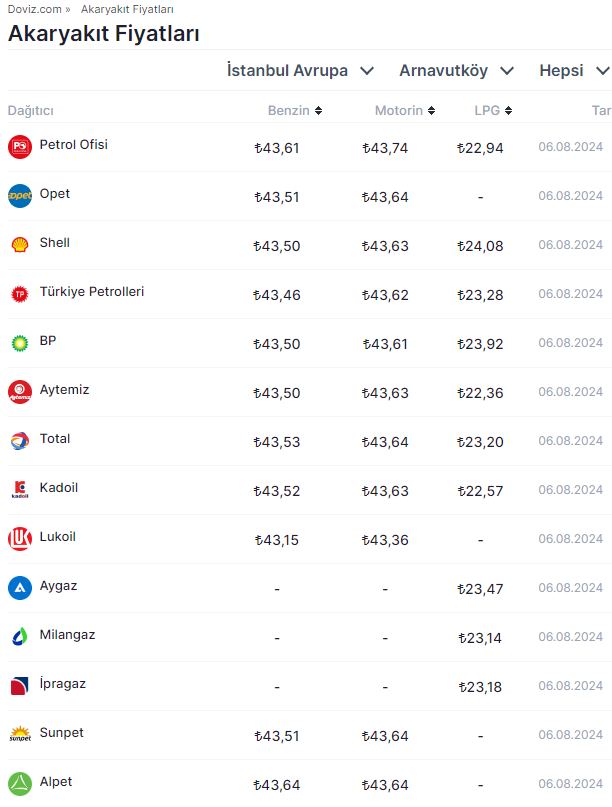This screenshot has height=807, width=612.
Task: Expand the Arnavutköy district dropdown
Action: coord(456,71)
